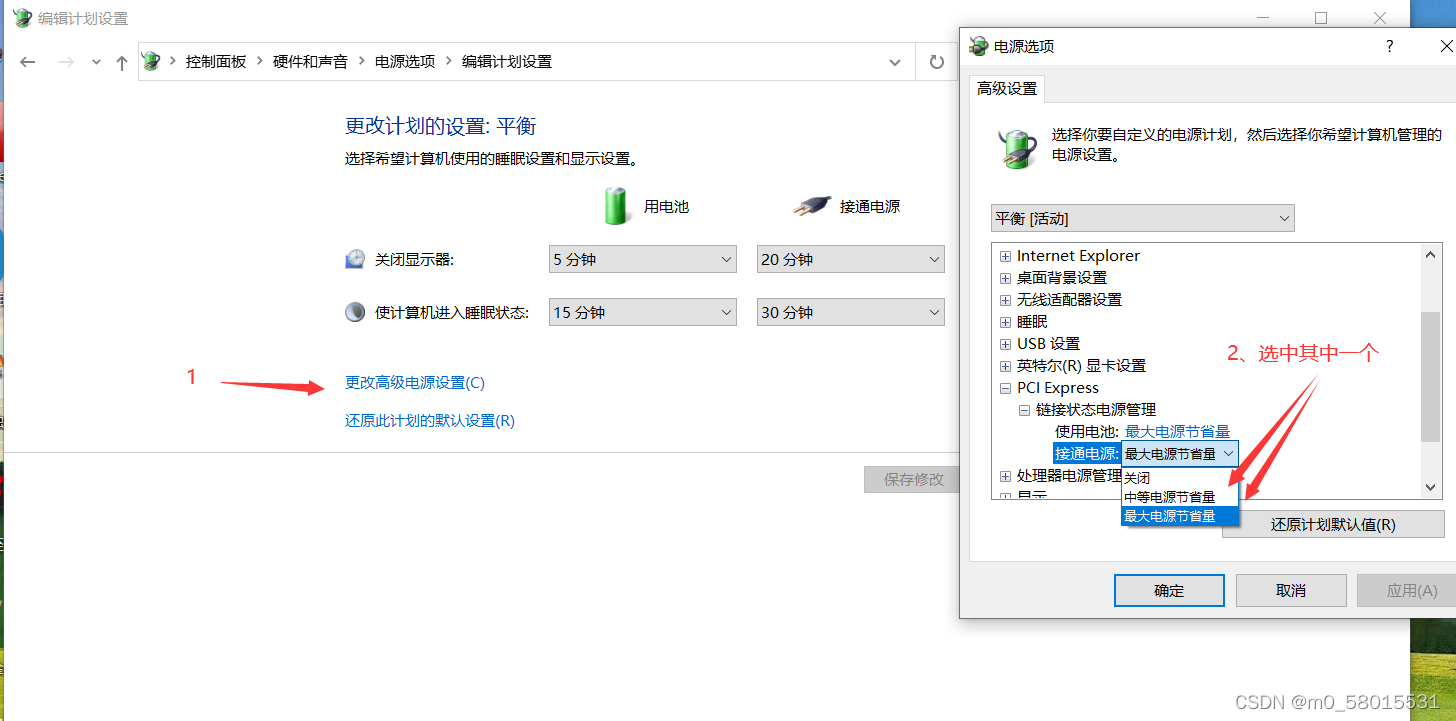This screenshot has width=1456, height=721.
Task: Go back using the Explorer back arrow
Action: click(28, 62)
